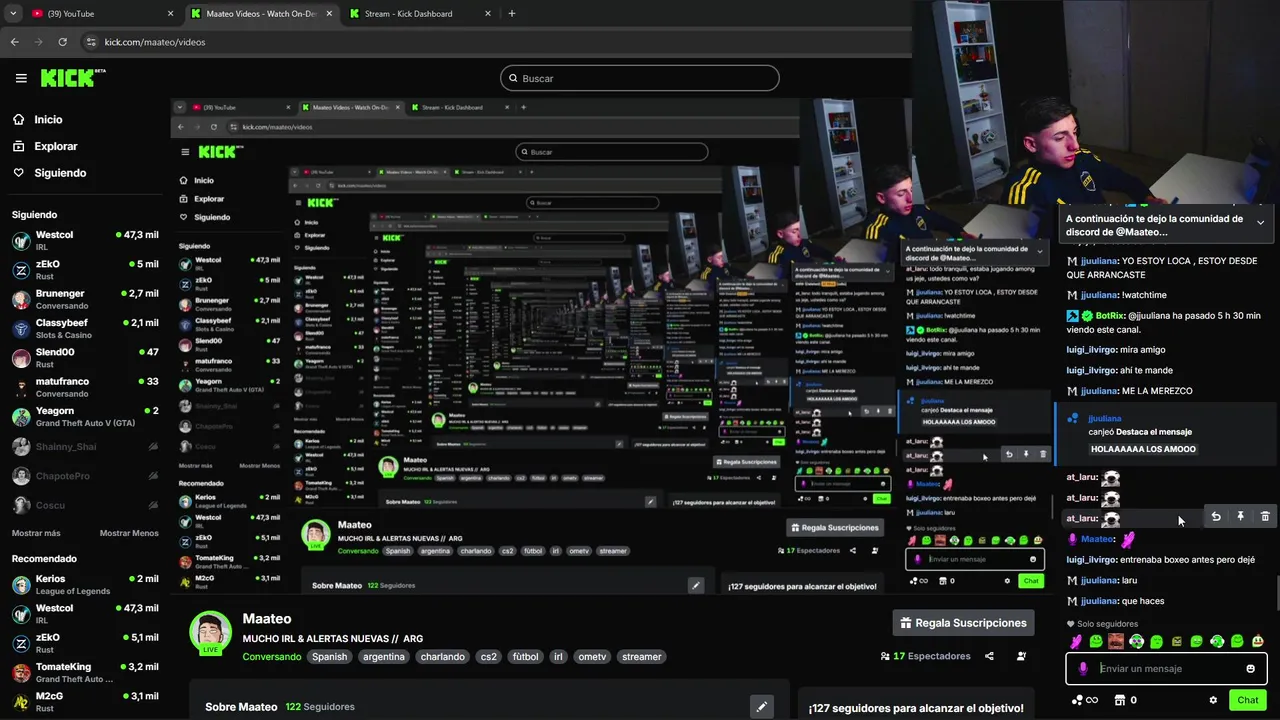Pin the hovered at_laru chat message
Viewport: 1280px width, 720px height.
(x=1240, y=517)
